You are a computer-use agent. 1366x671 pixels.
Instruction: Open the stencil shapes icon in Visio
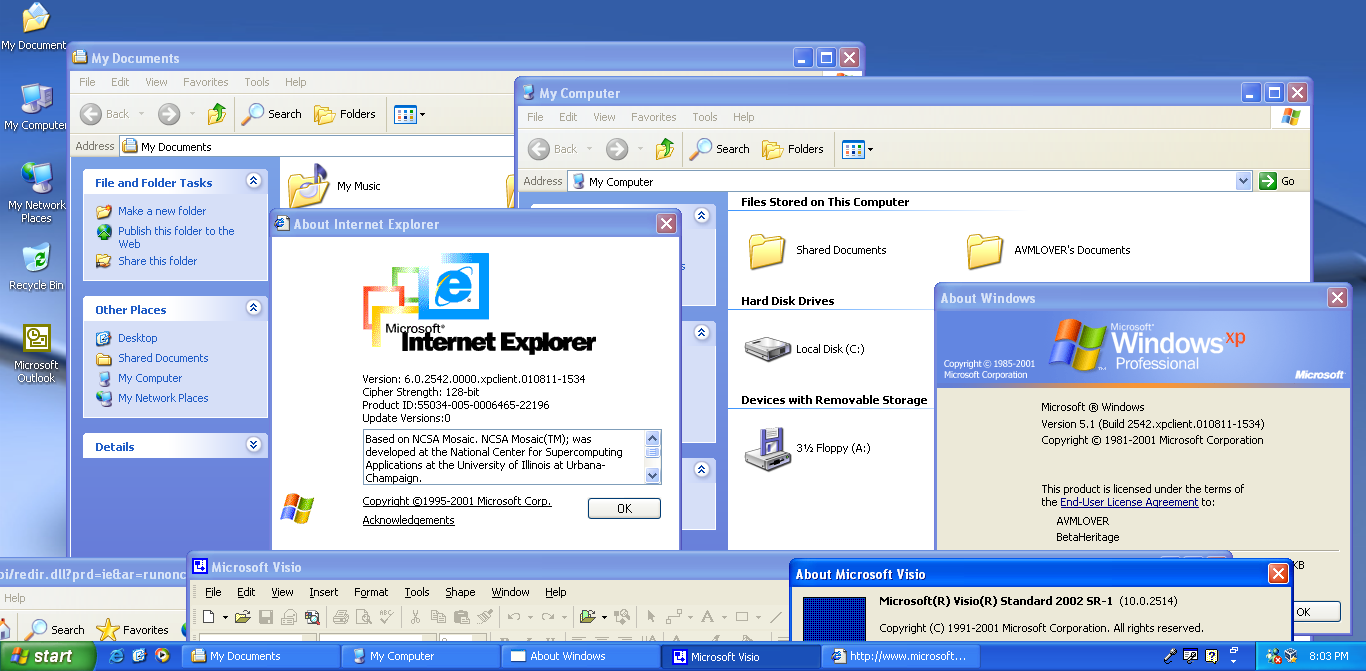[x=588, y=617]
